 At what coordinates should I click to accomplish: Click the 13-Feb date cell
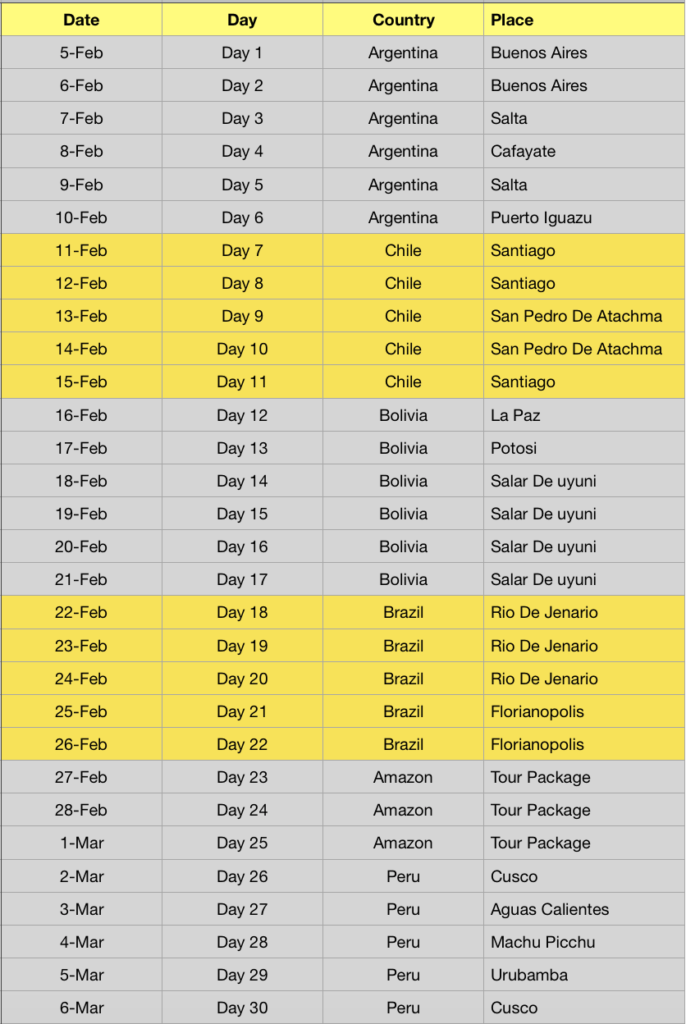[81, 316]
